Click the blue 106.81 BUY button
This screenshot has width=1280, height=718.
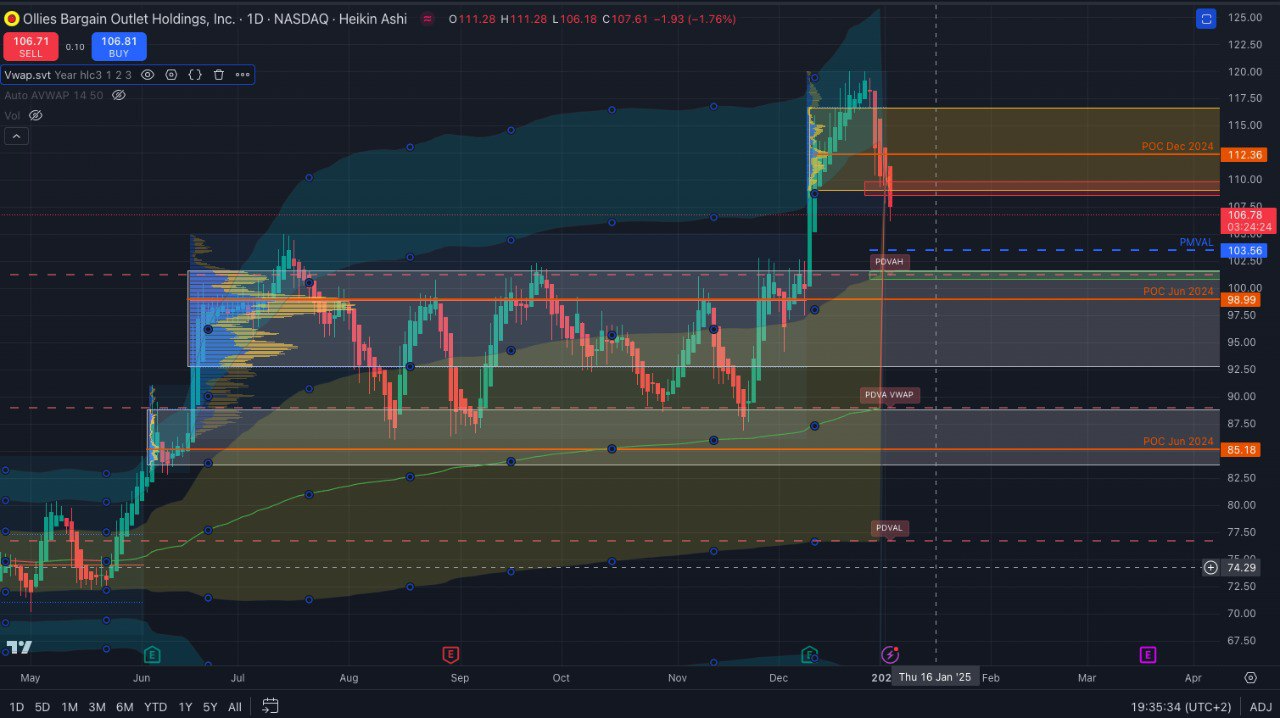pyautogui.click(x=119, y=46)
